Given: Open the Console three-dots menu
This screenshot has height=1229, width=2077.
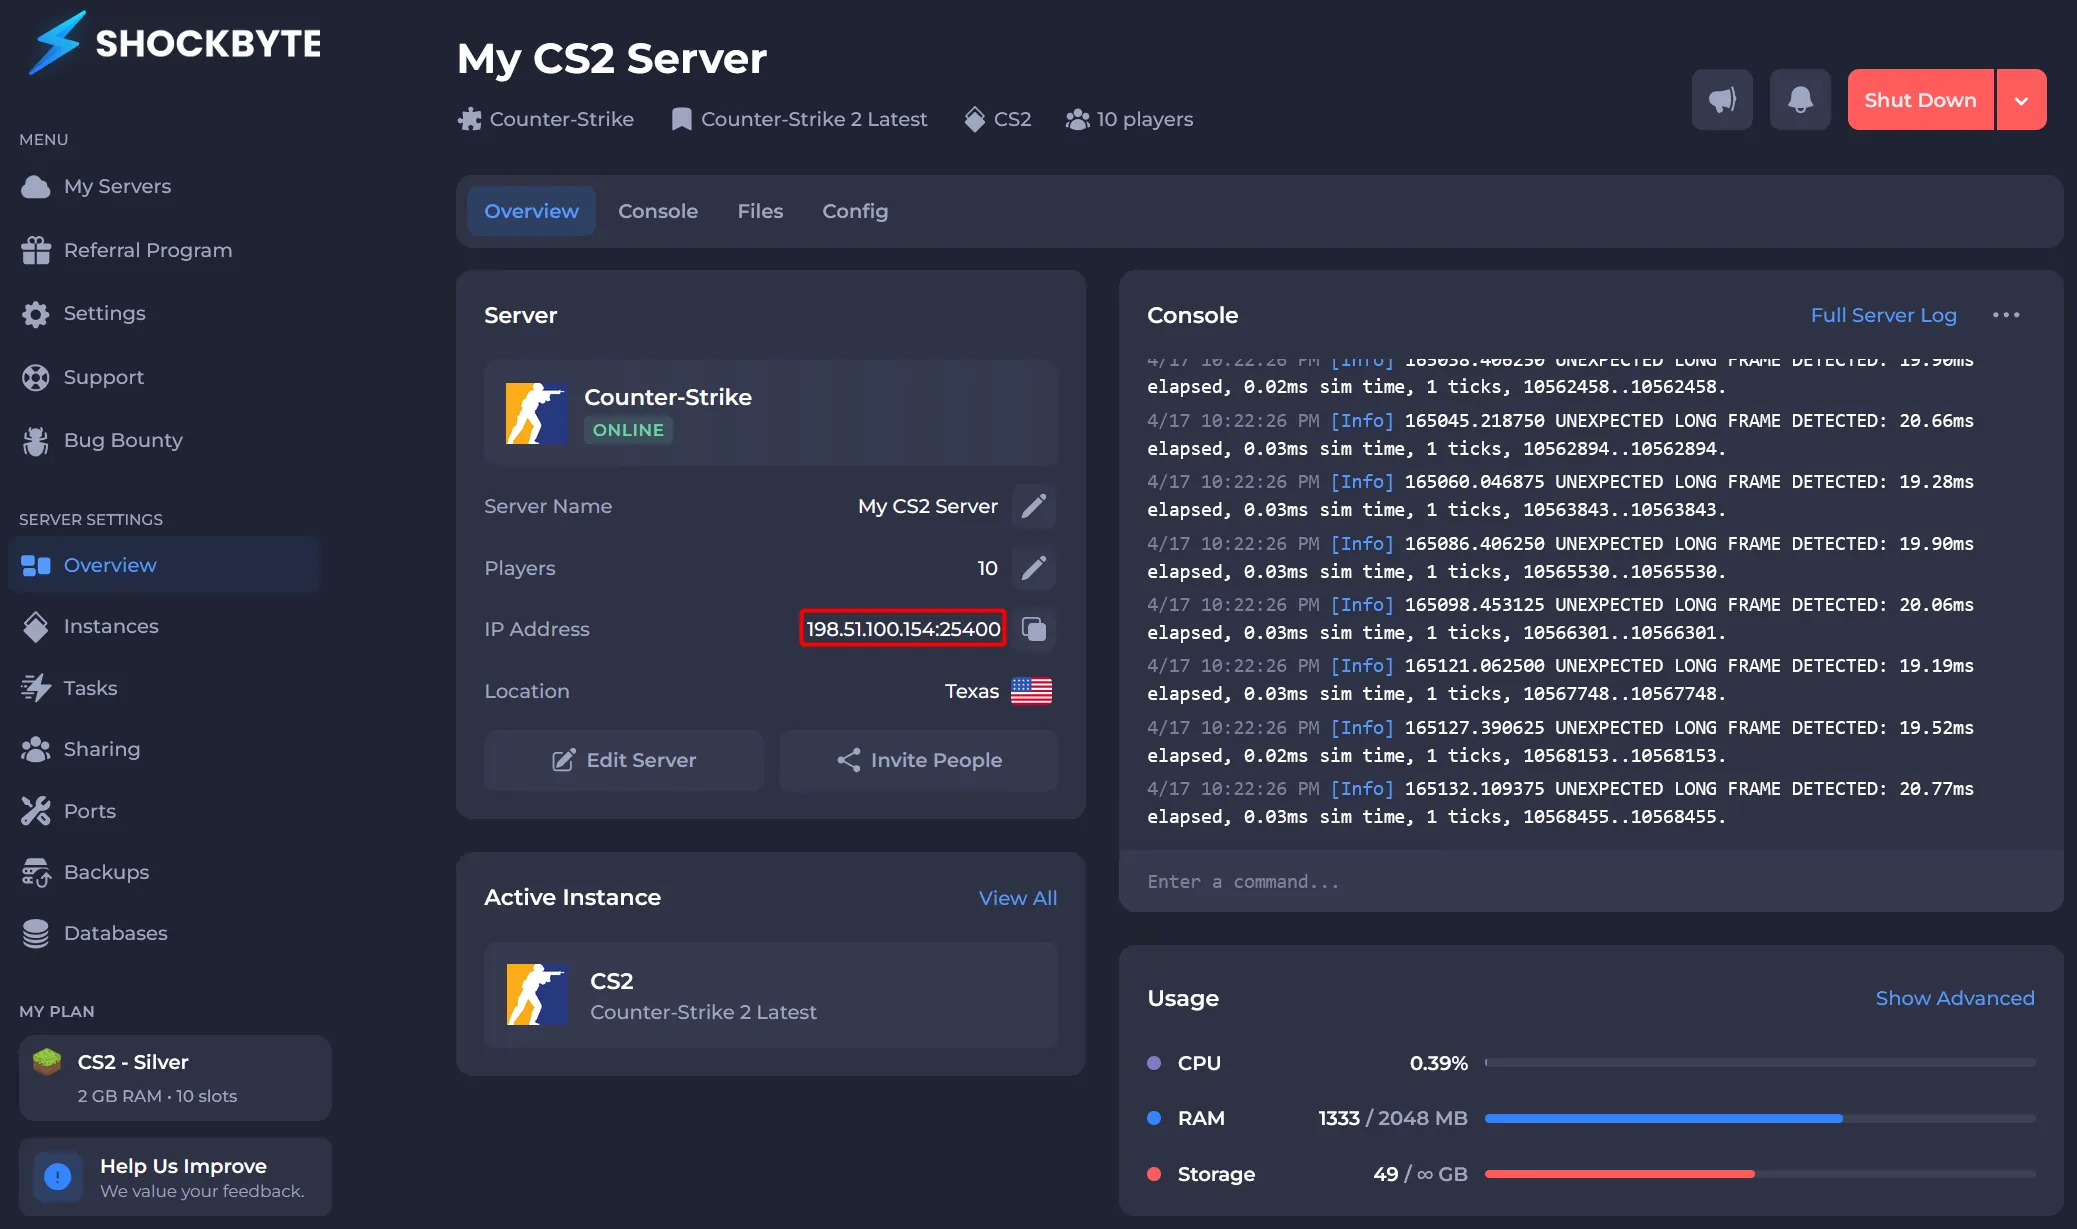Looking at the screenshot, I should click(2005, 315).
